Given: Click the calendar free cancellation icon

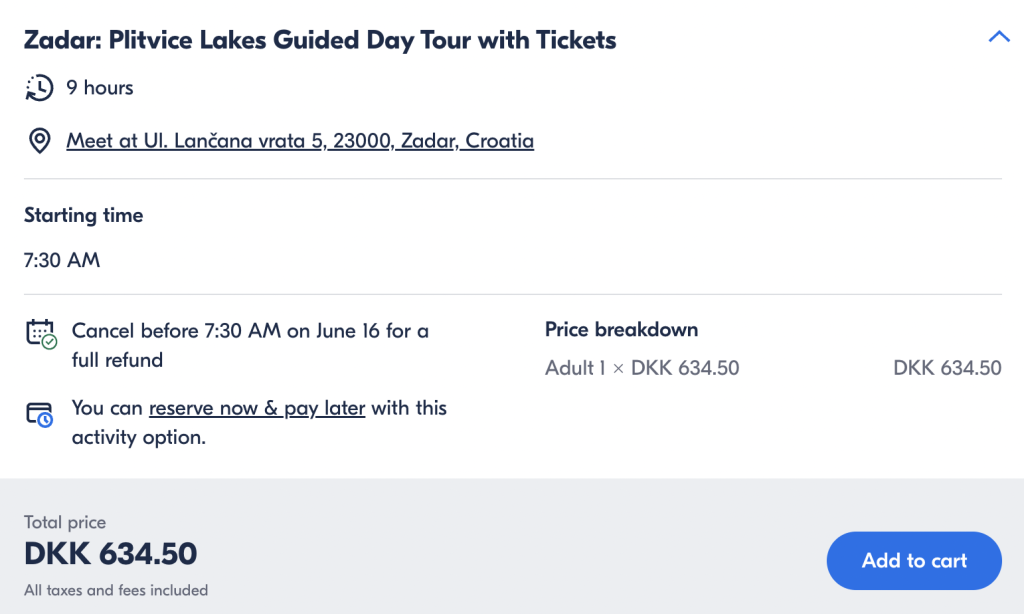Looking at the screenshot, I should click(x=41, y=334).
